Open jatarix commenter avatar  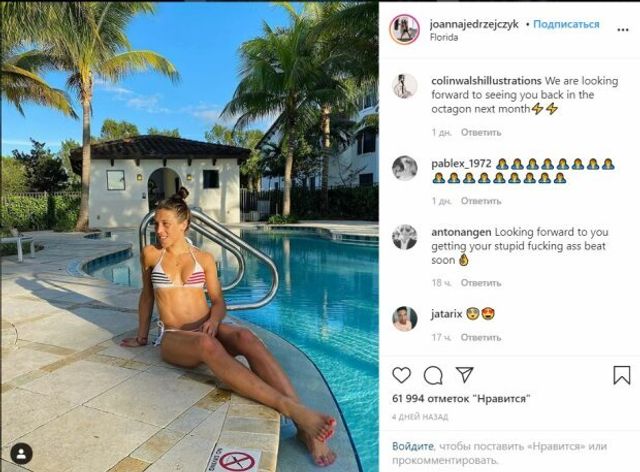[404, 318]
